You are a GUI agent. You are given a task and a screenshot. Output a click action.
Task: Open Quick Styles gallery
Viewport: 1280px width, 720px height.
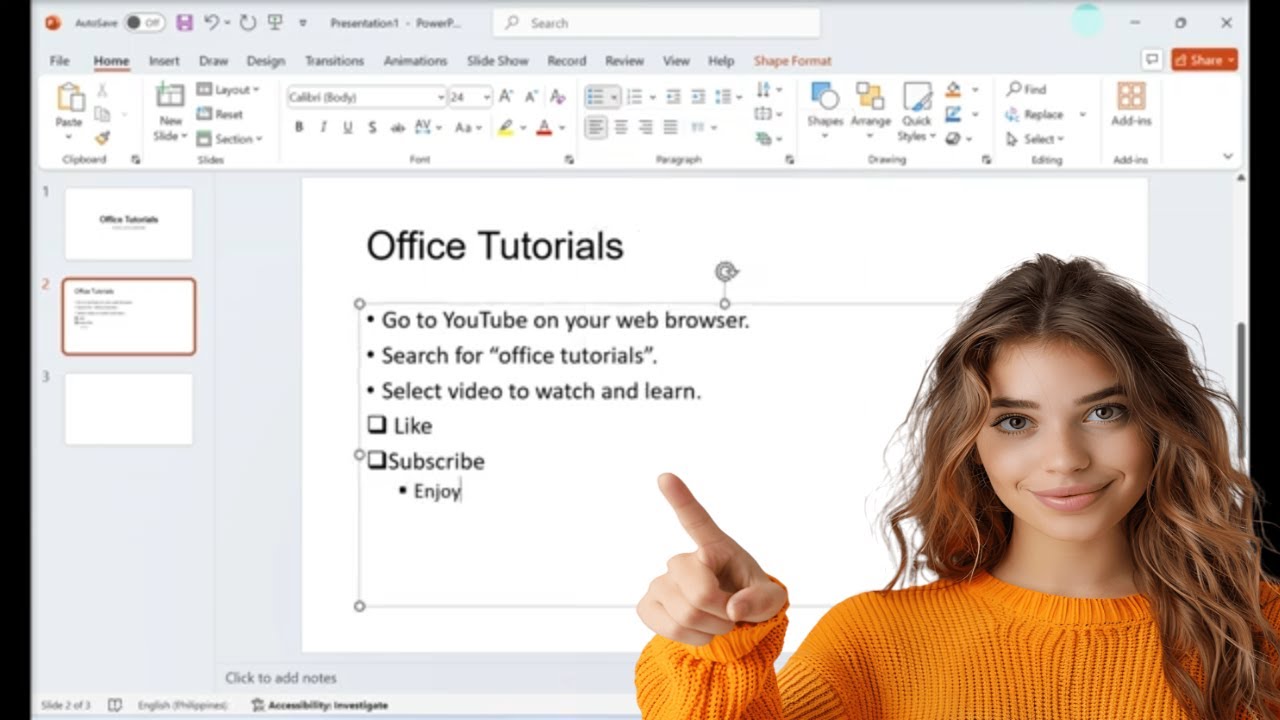tap(917, 111)
